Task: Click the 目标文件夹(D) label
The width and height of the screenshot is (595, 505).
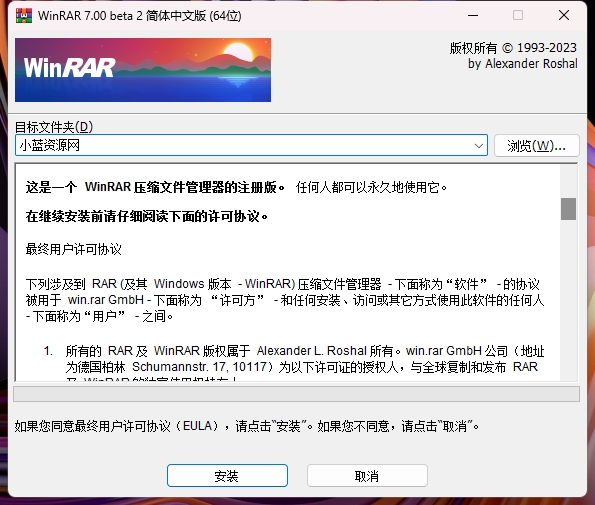Action: [54, 127]
